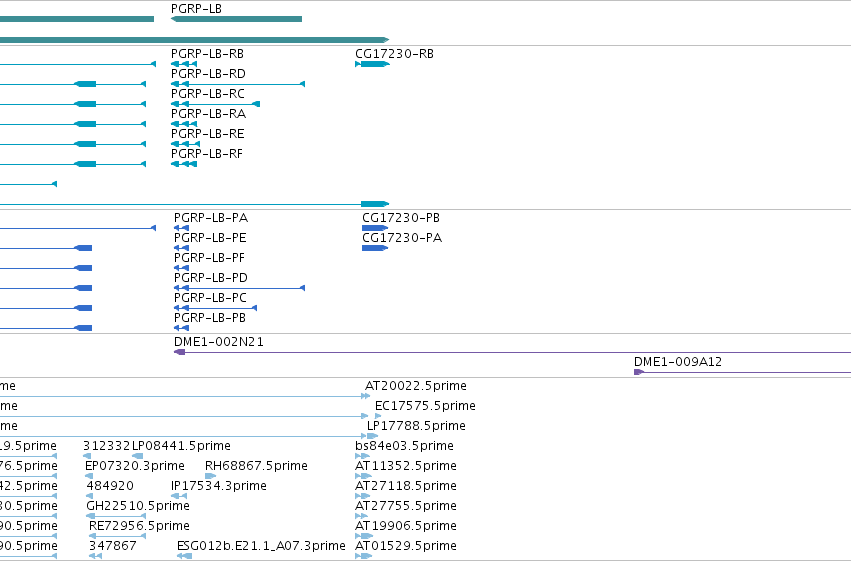Screen dimensions: 851x561
Task: Click the CG17230-PB protein bar glyph
Action: point(375,228)
